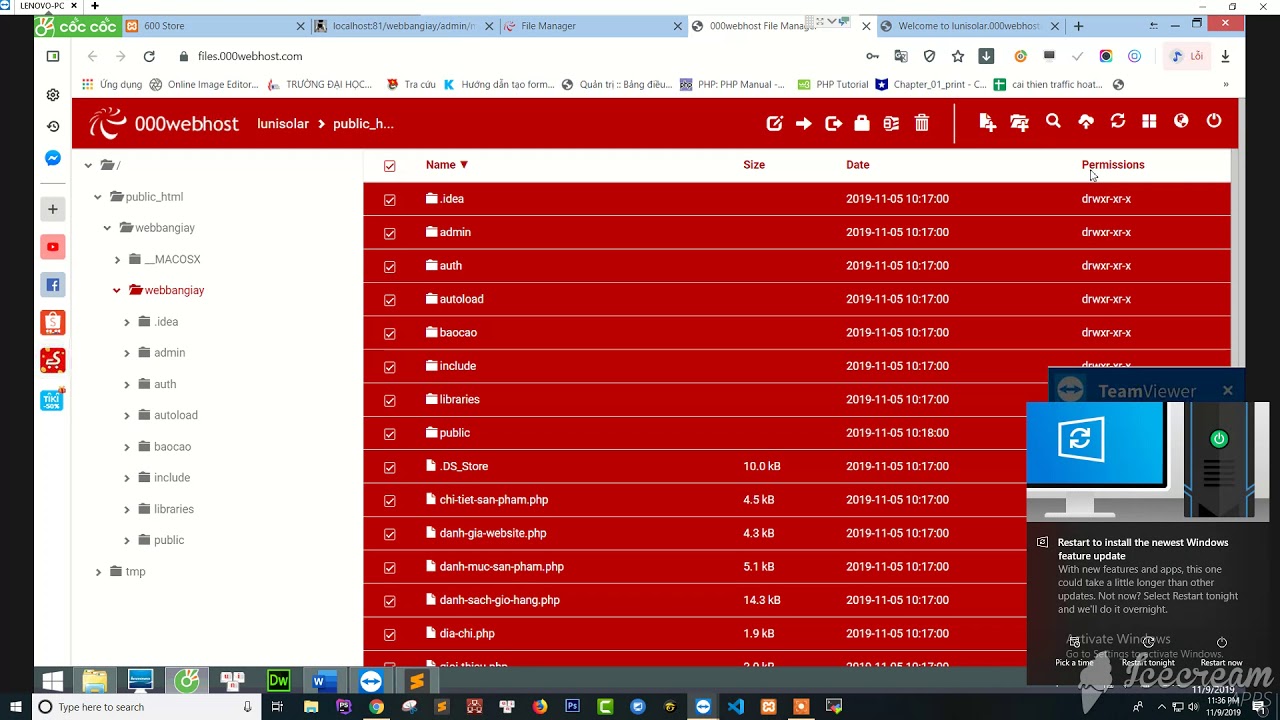Viewport: 1280px width, 720px height.
Task: Open YouTube shortcut in browser sidebar
Action: coord(53,247)
